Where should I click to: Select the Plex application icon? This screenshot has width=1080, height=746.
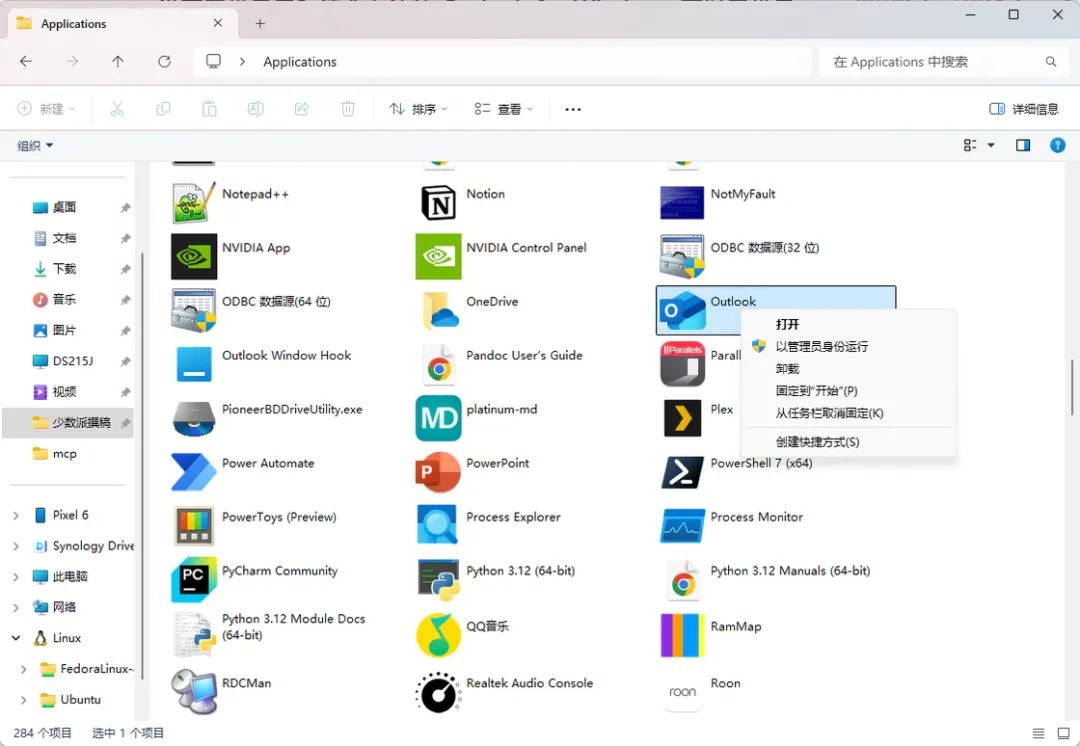tap(682, 418)
